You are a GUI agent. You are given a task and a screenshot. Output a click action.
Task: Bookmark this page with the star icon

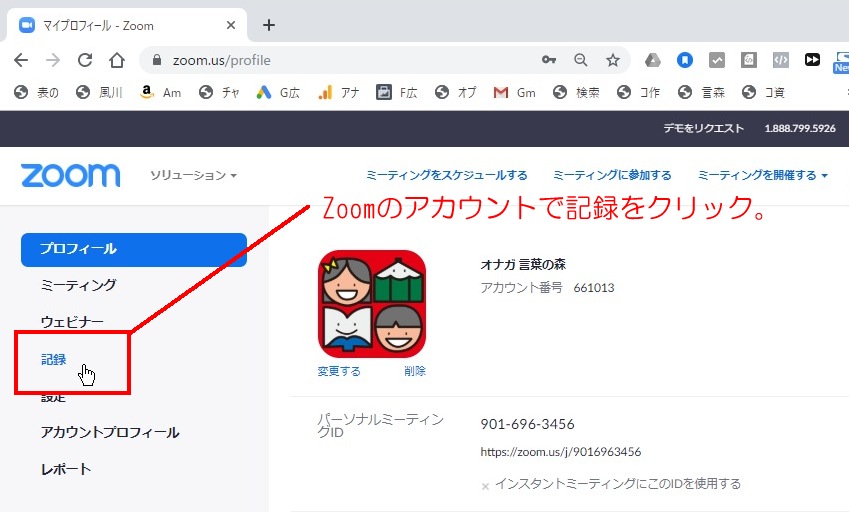pos(613,60)
